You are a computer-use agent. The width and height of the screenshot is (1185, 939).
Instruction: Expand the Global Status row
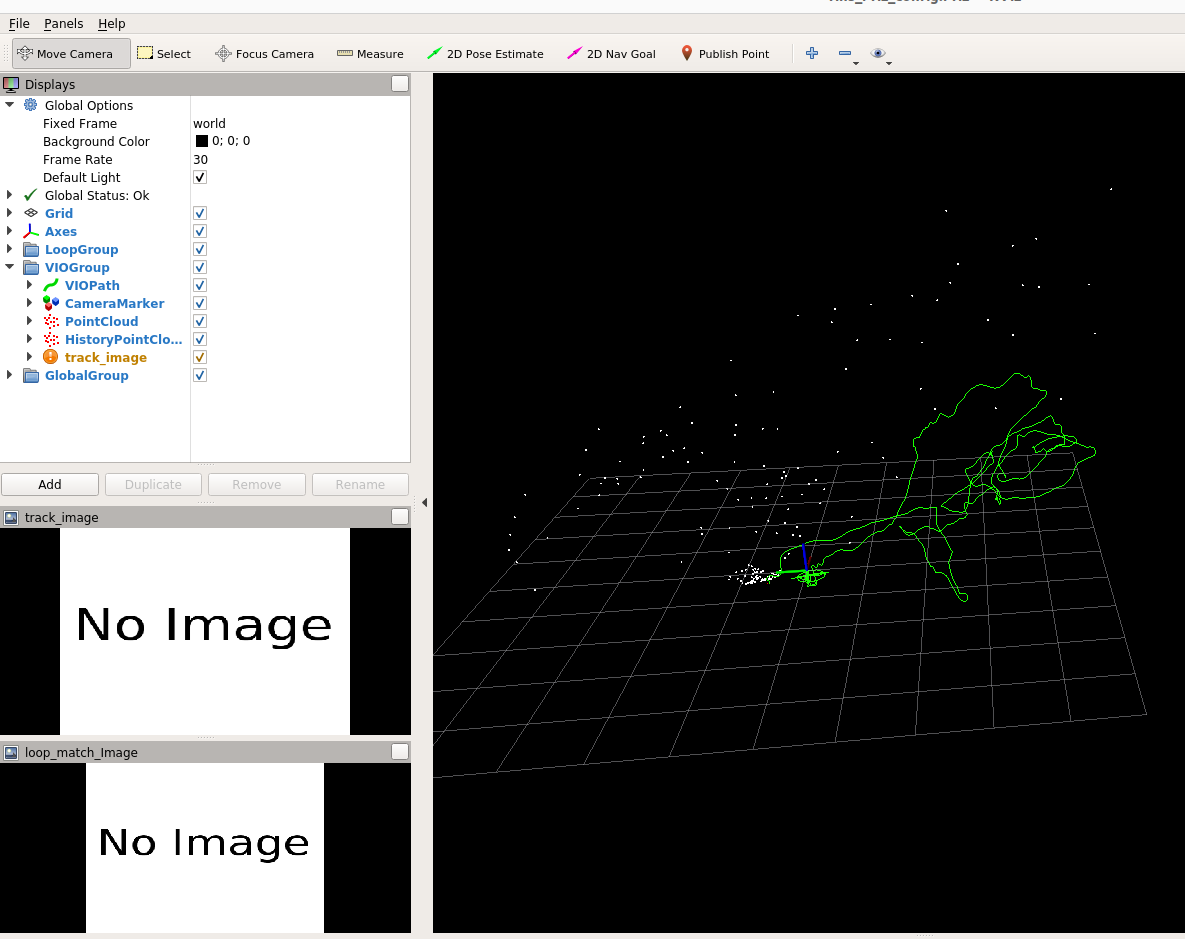10,195
